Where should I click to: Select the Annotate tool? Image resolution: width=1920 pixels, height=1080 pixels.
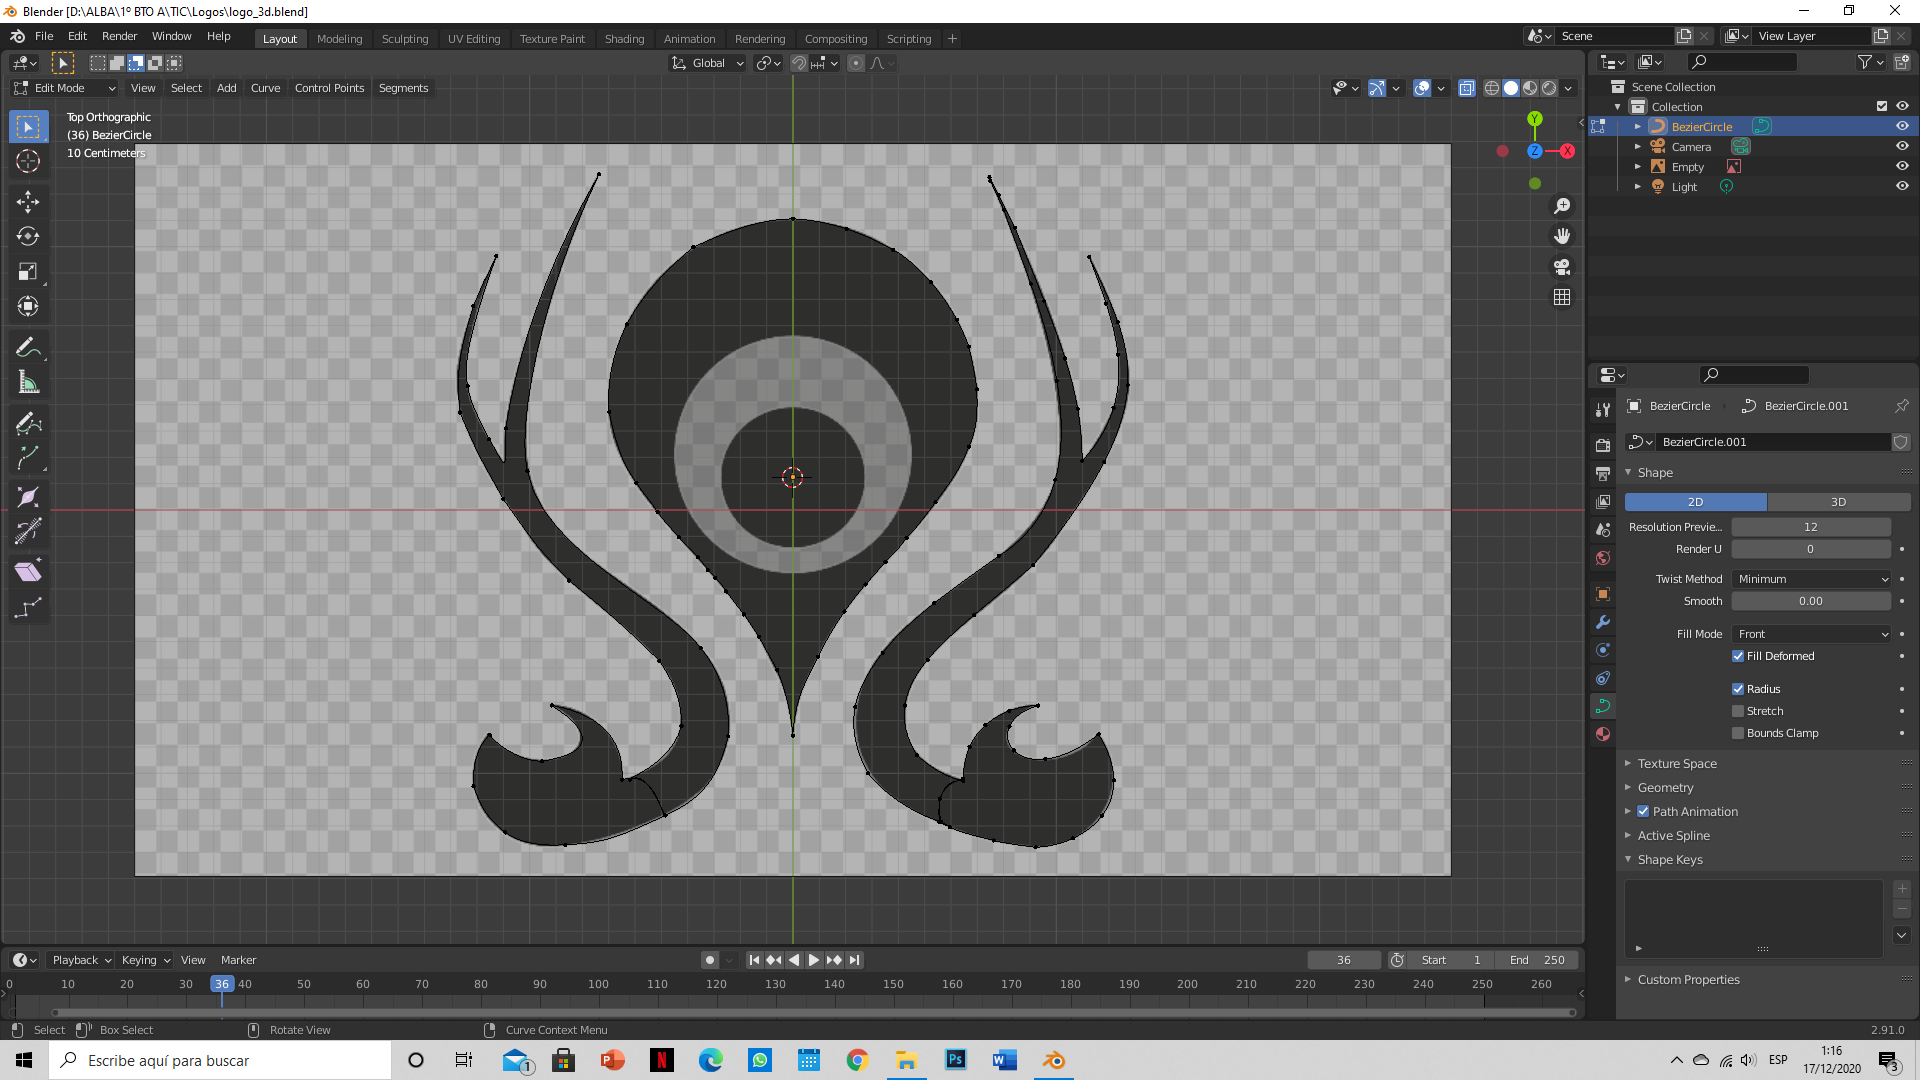tap(28, 347)
